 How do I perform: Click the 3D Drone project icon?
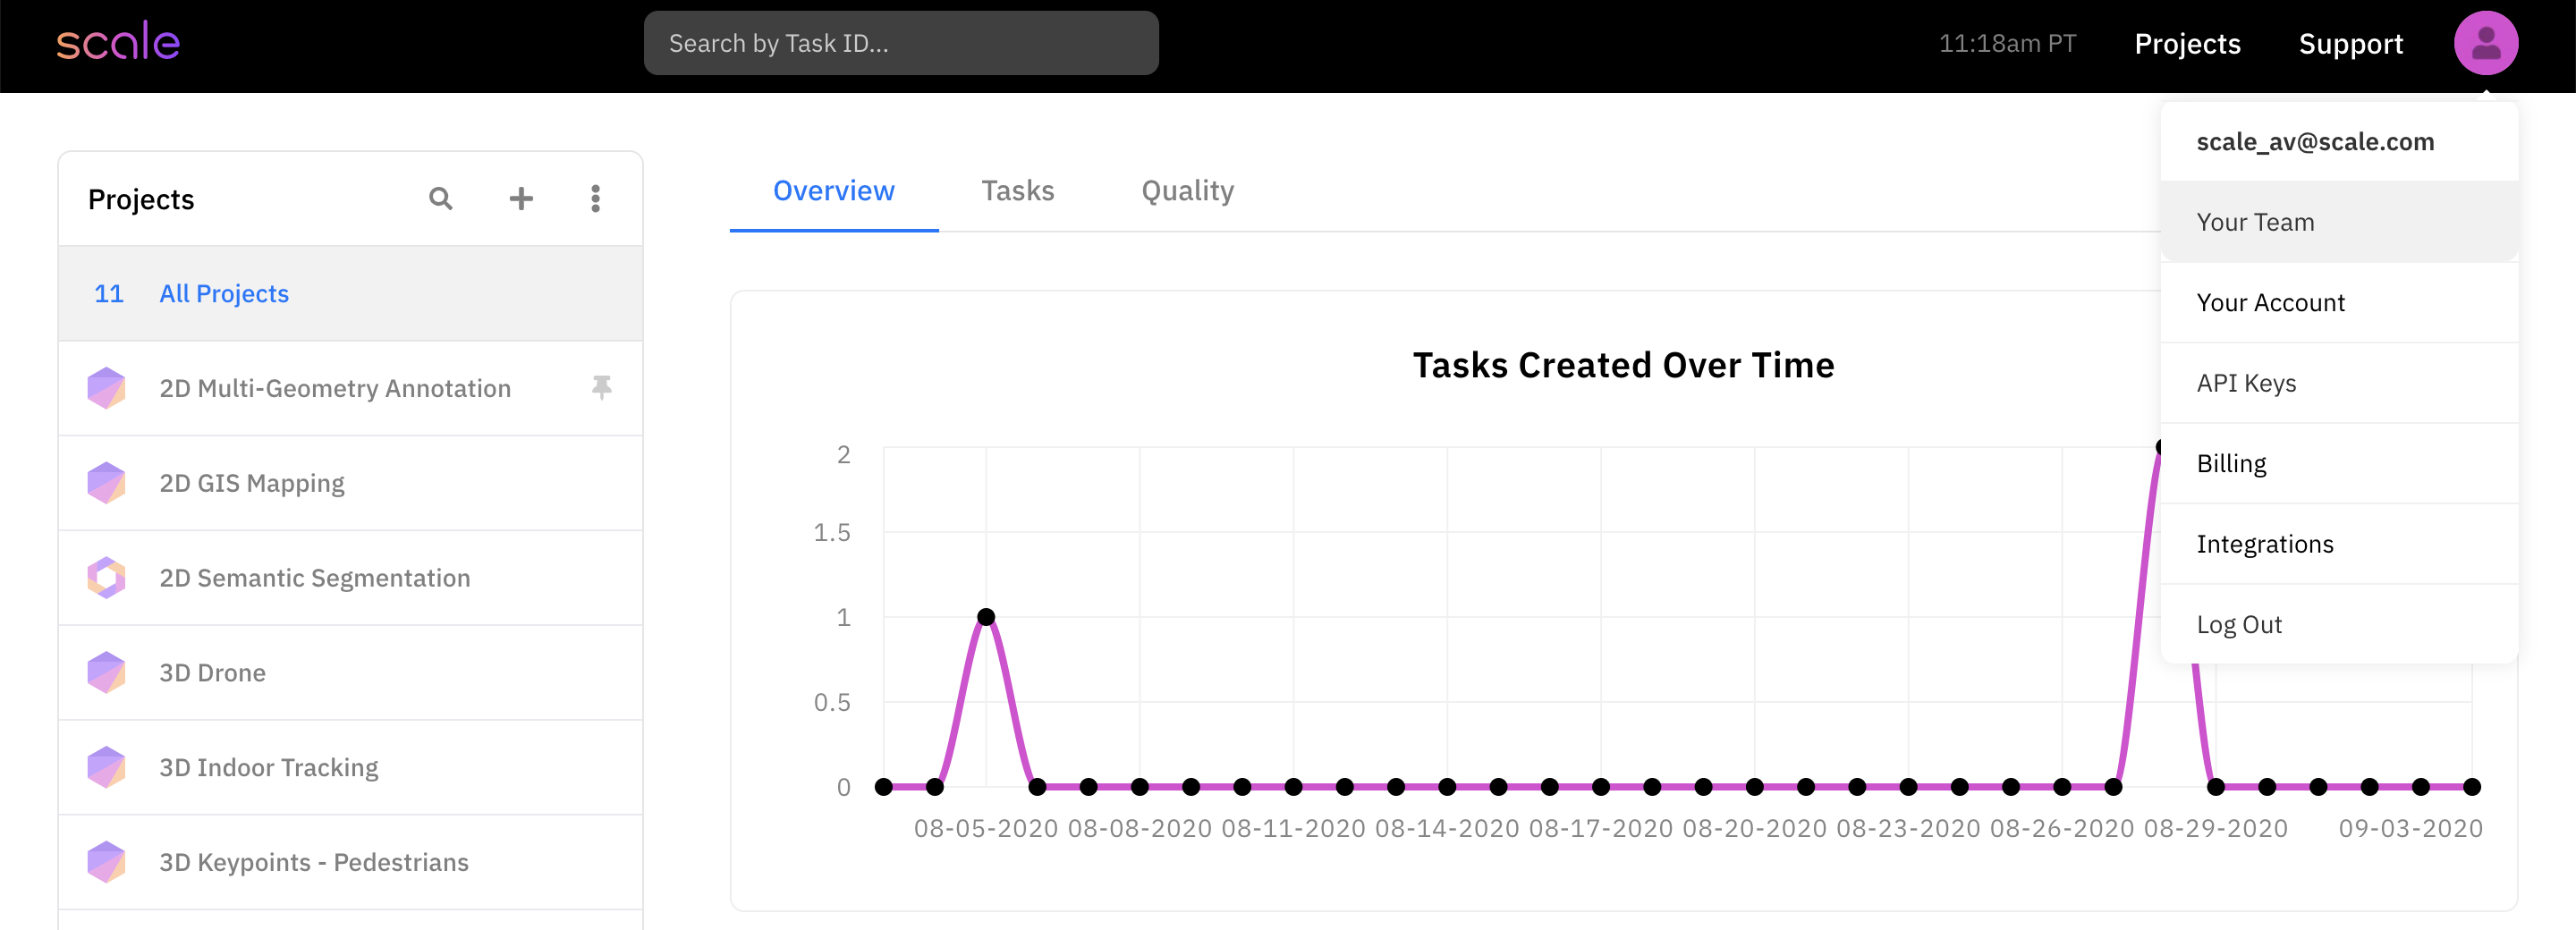coord(106,673)
